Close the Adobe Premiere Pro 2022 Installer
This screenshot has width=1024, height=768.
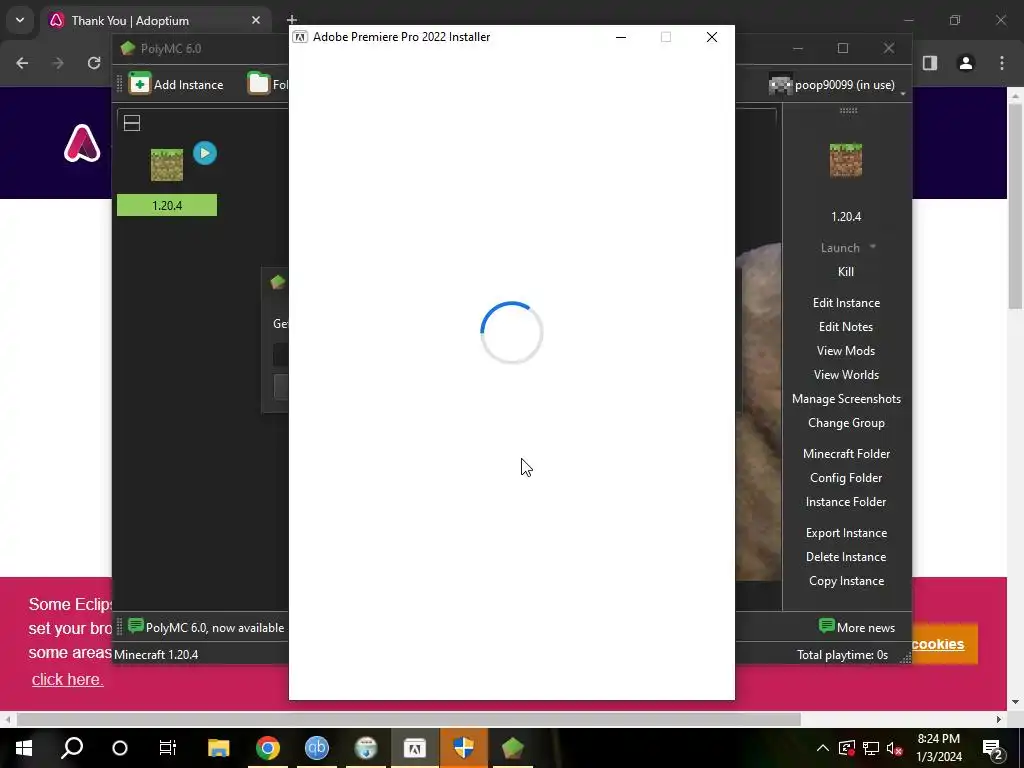(712, 37)
